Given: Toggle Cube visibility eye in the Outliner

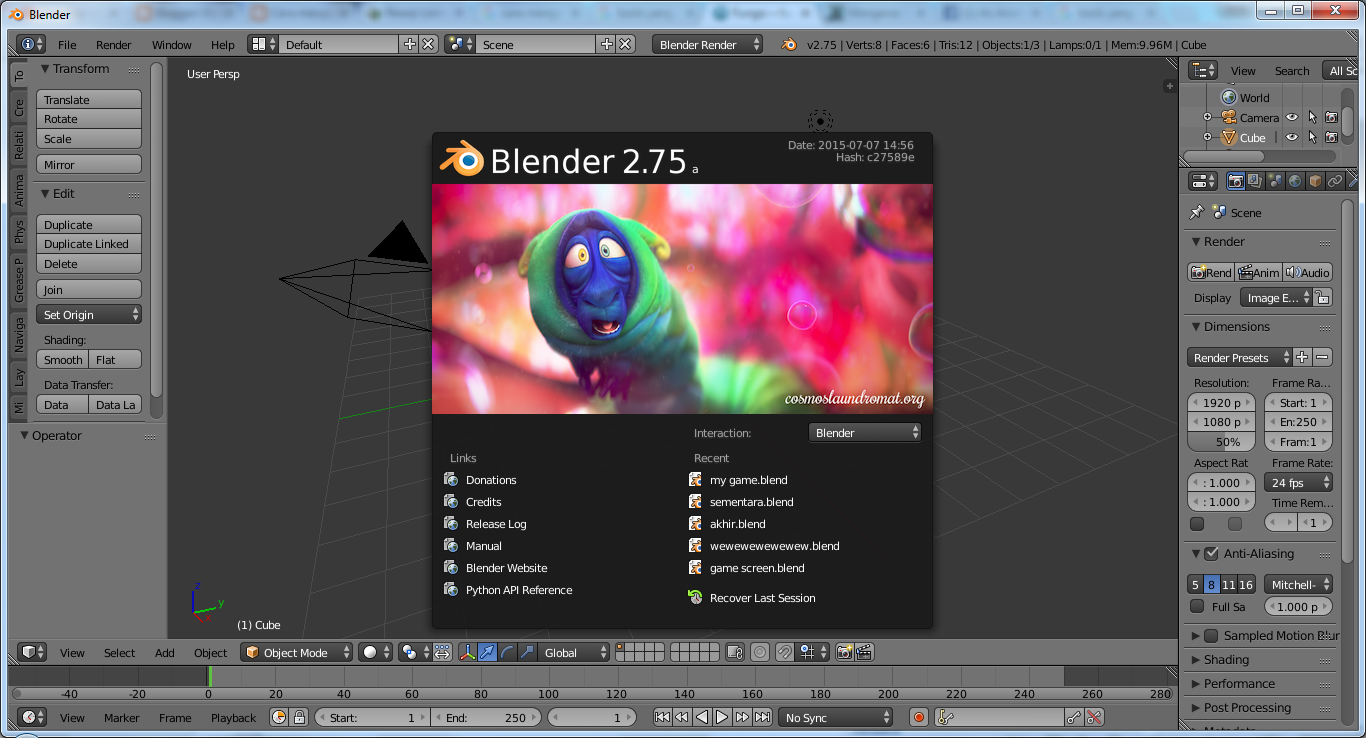Looking at the screenshot, I should pyautogui.click(x=1290, y=137).
